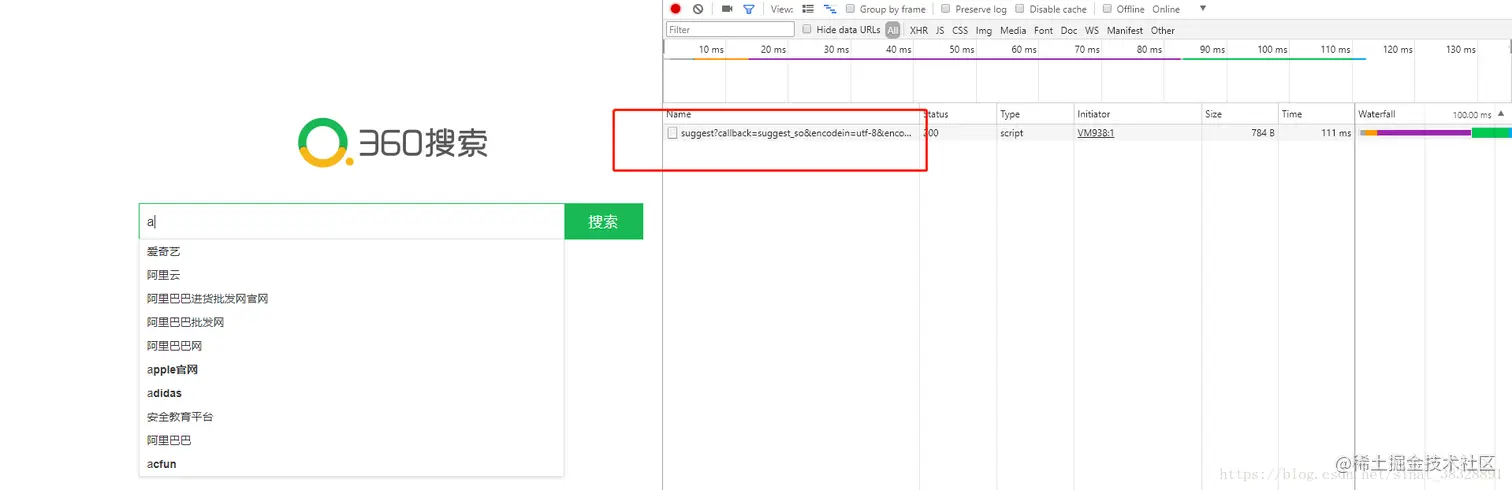Sort requests by Type column

pyautogui.click(x=1034, y=114)
